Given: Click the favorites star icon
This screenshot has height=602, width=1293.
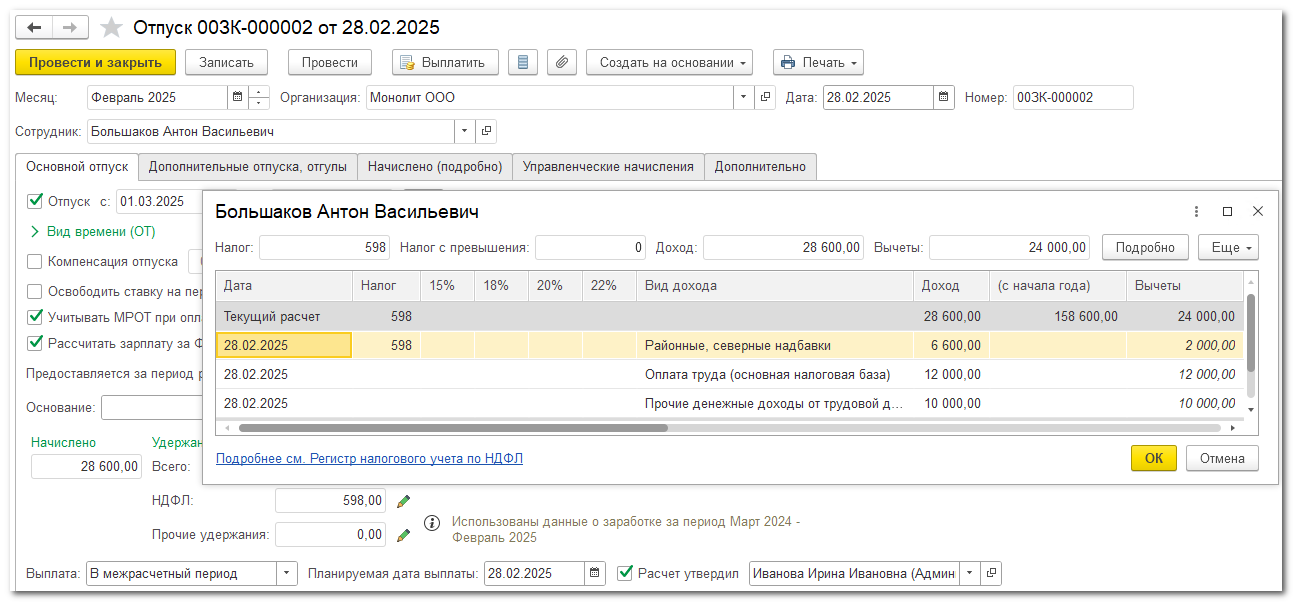Looking at the screenshot, I should coord(112,27).
